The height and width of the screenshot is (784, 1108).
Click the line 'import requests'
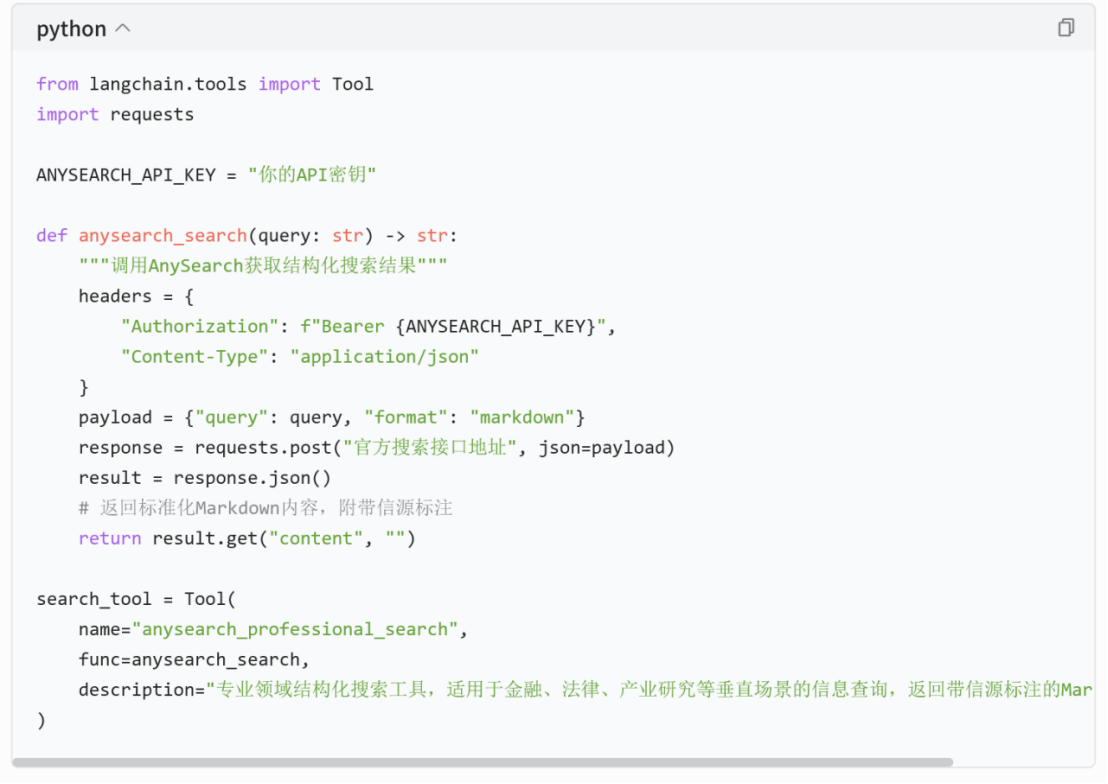point(115,115)
